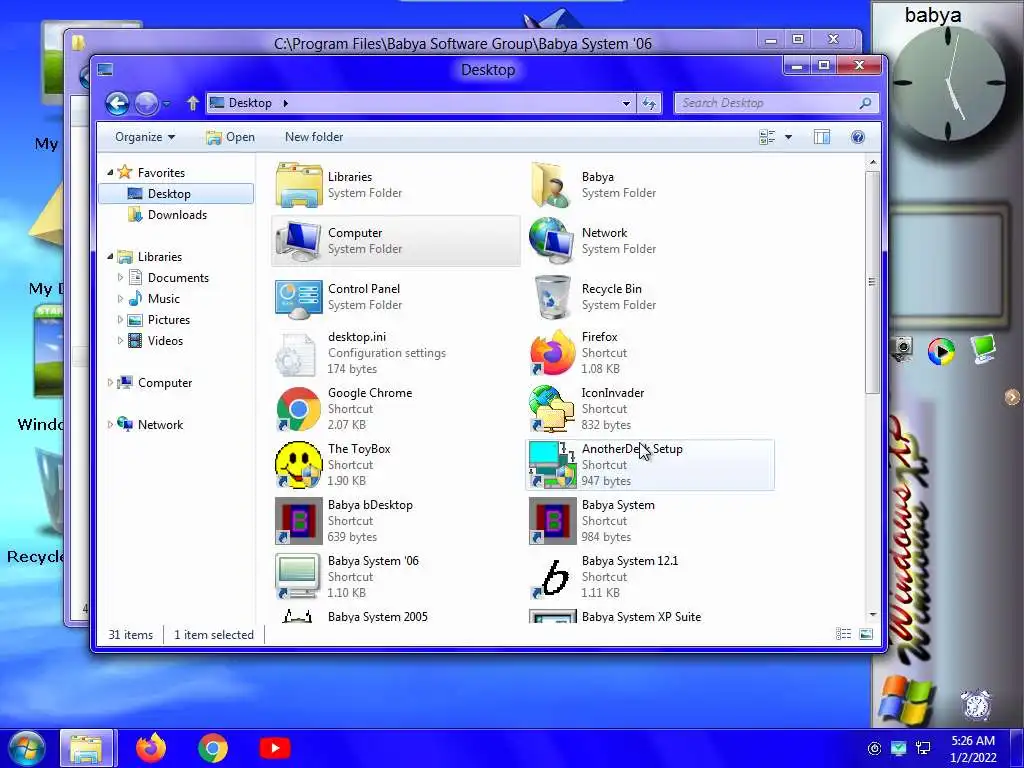Open address bar history dropdown
This screenshot has height=768, width=1024.
(626, 103)
